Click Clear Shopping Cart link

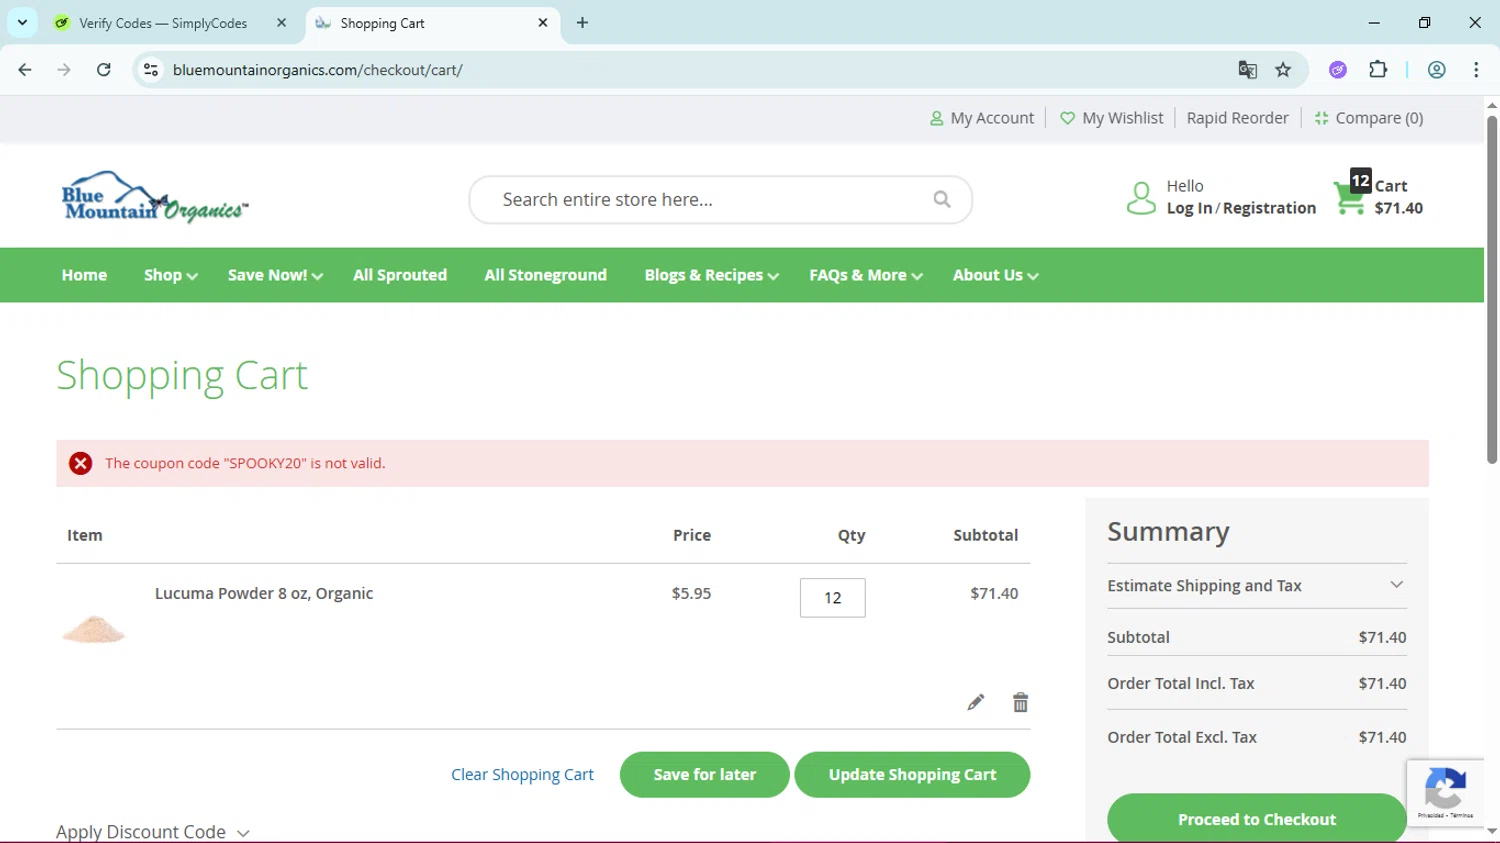[522, 775]
